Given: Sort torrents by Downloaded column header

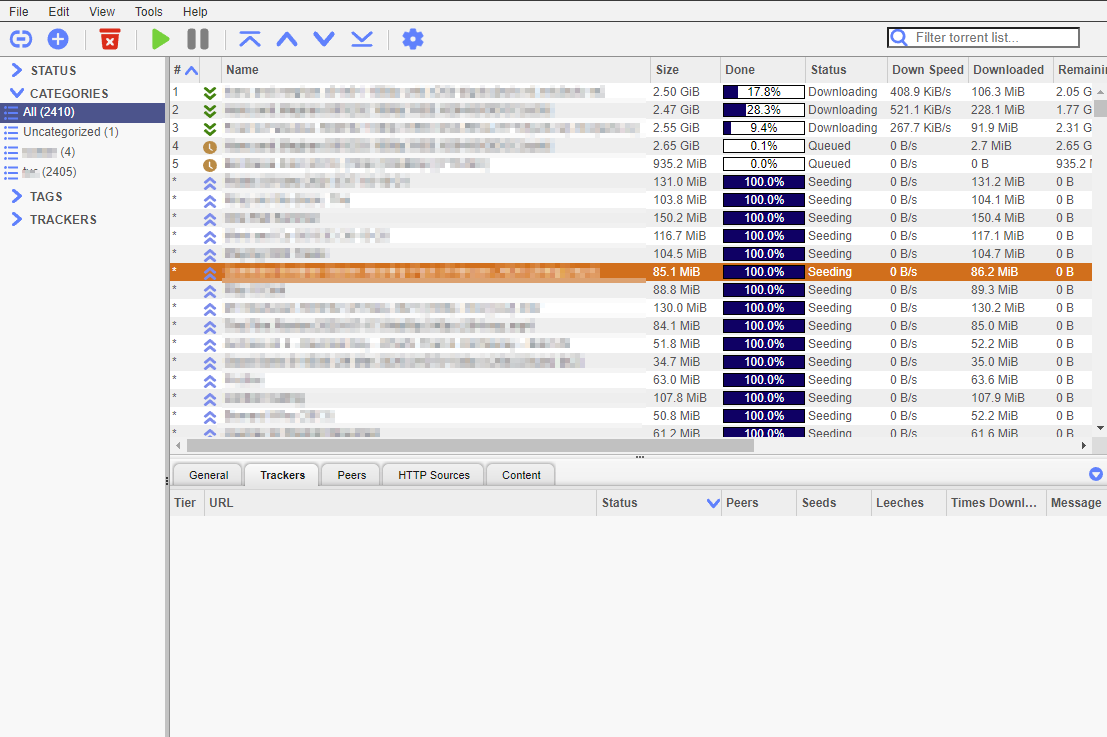Looking at the screenshot, I should tap(1010, 70).
